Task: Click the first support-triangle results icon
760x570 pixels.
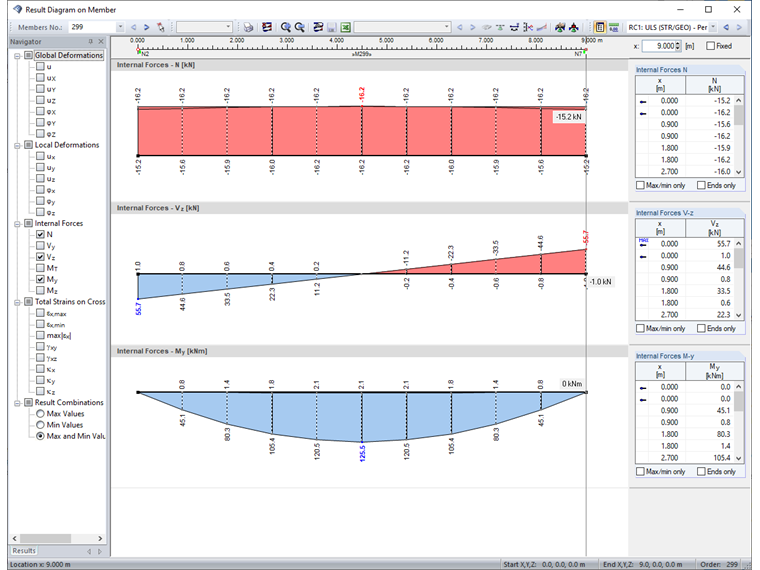Action: point(560,28)
